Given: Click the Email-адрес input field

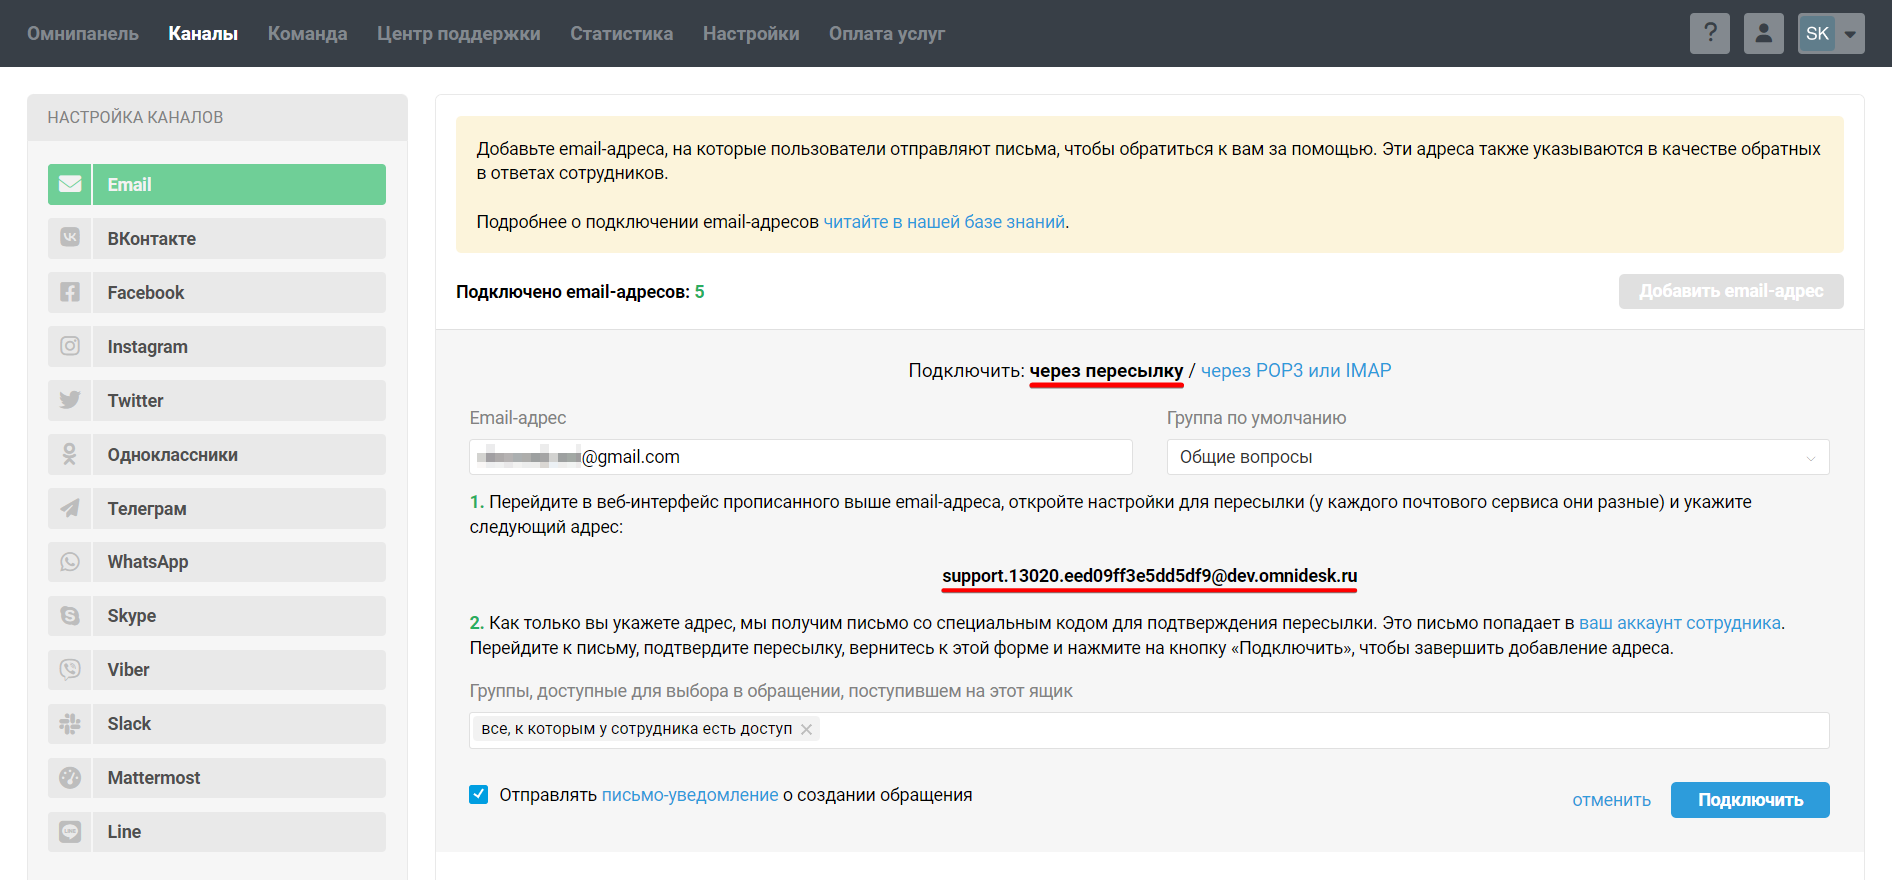Looking at the screenshot, I should click(x=800, y=457).
